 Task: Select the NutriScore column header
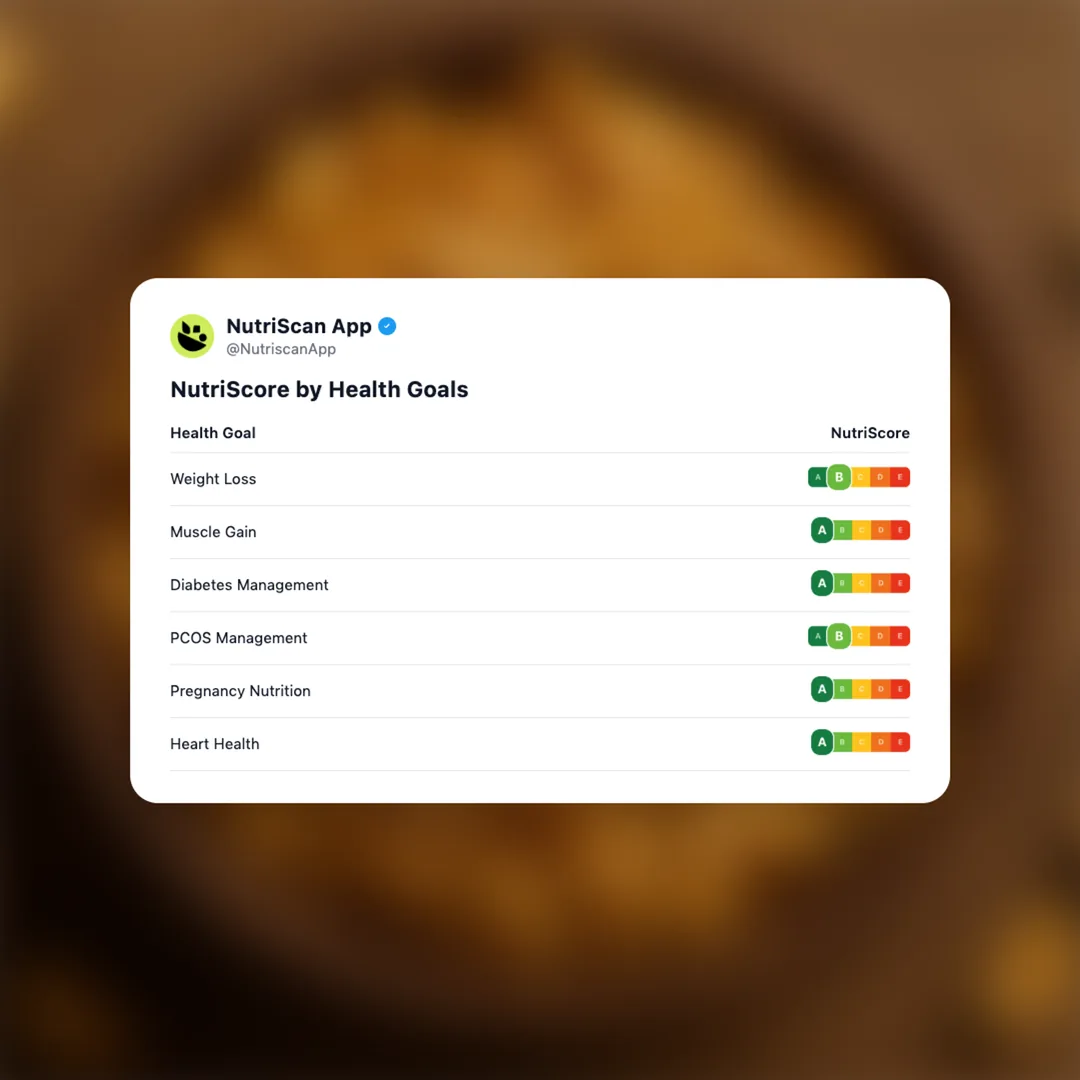(870, 432)
